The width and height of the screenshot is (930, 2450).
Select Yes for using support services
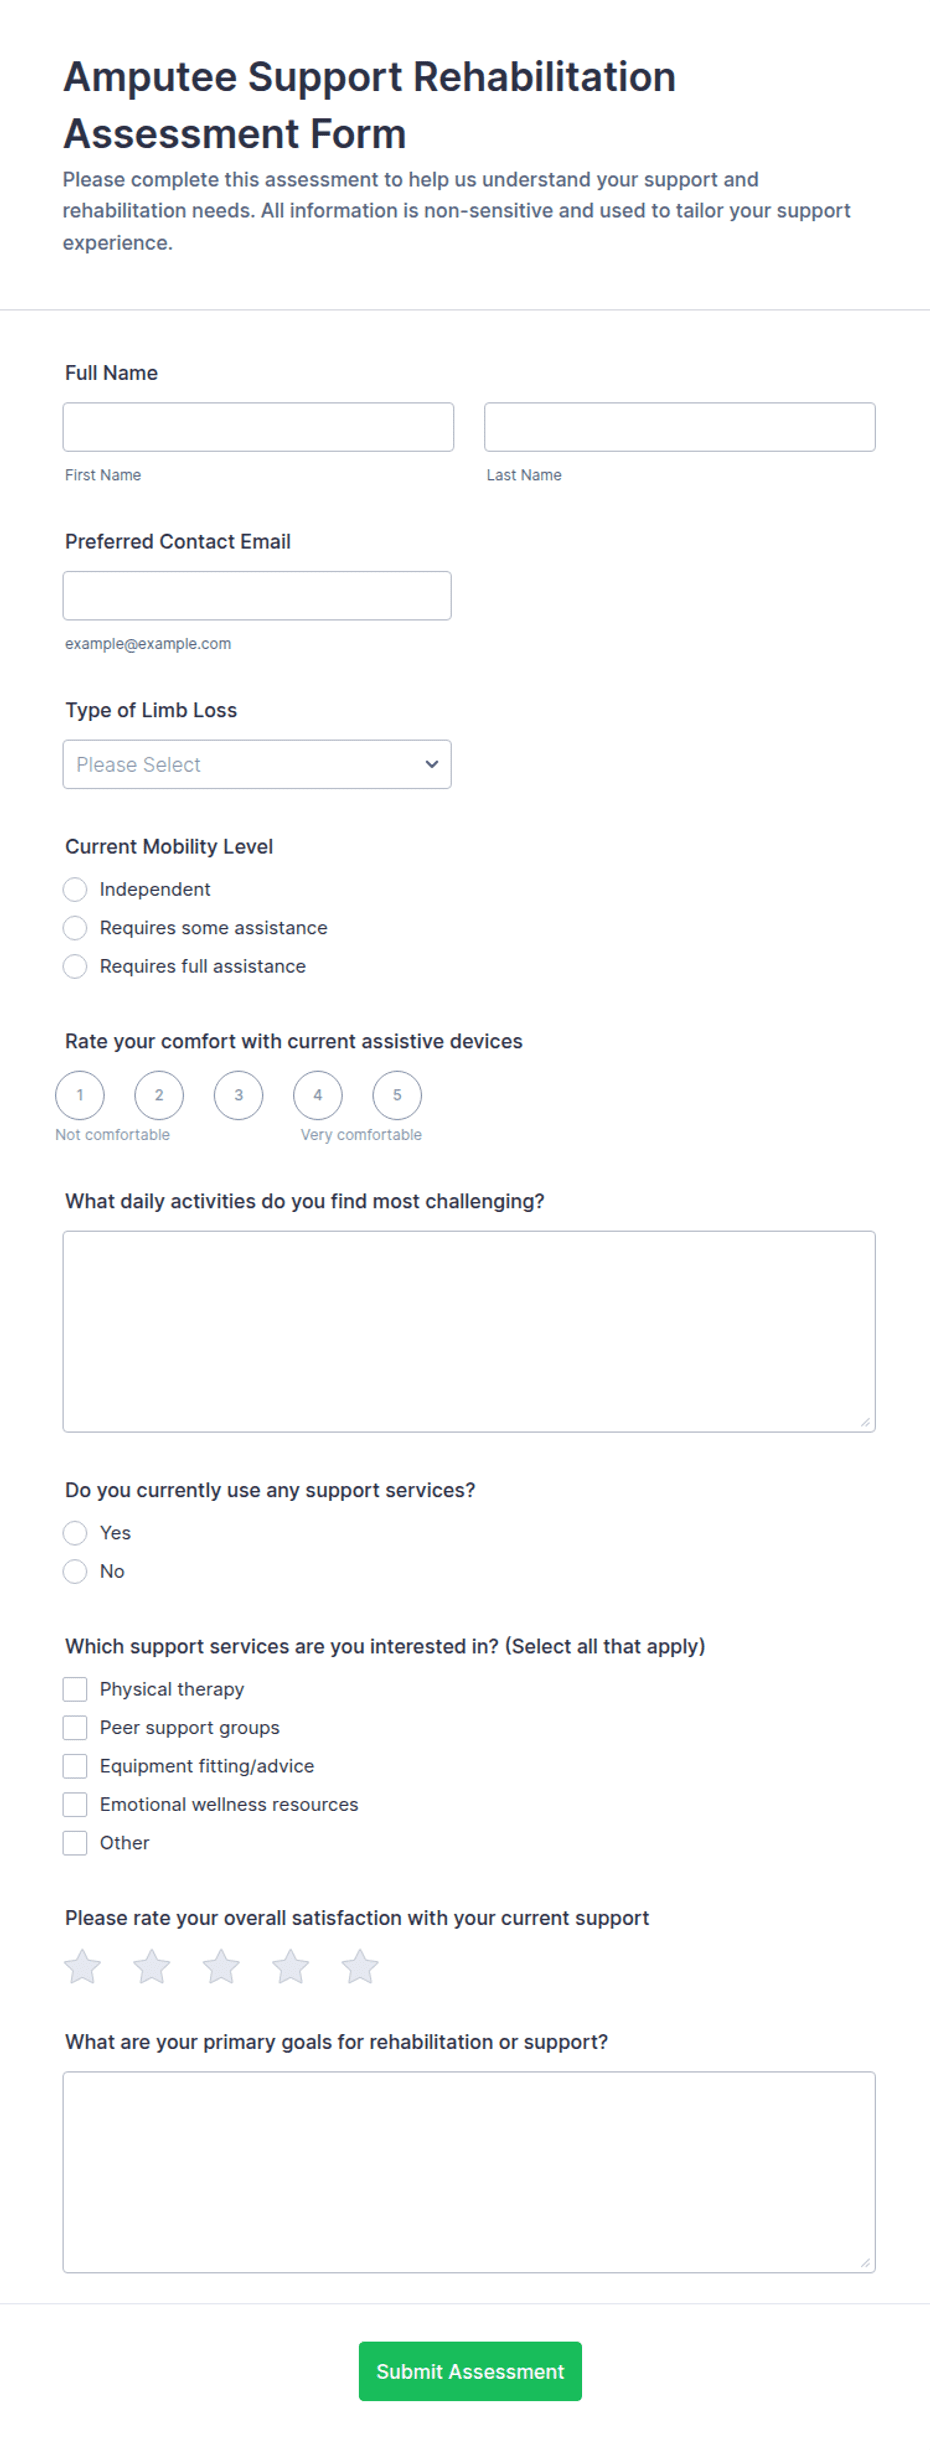click(75, 1533)
